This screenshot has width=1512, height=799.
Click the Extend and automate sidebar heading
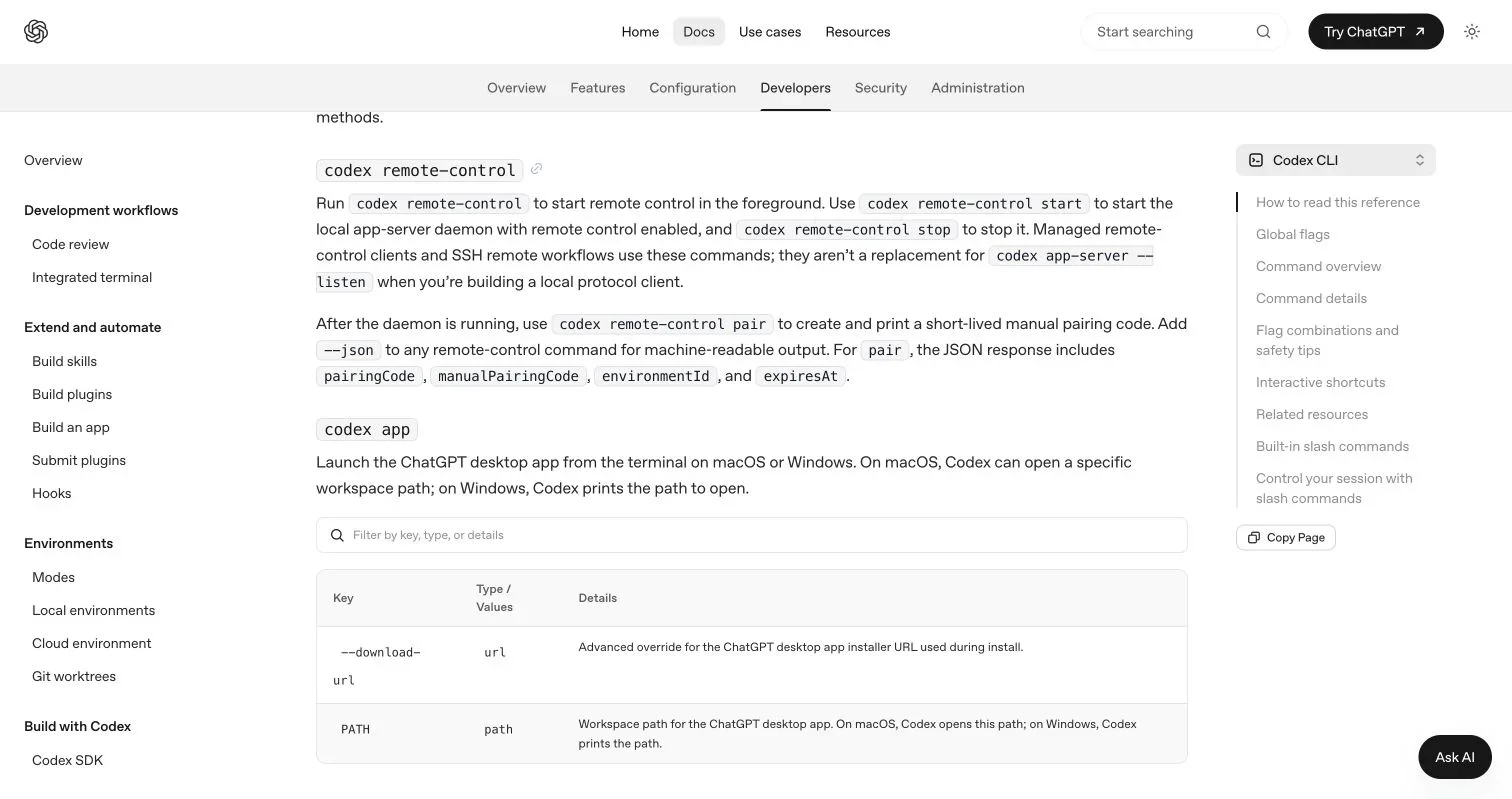pos(92,327)
